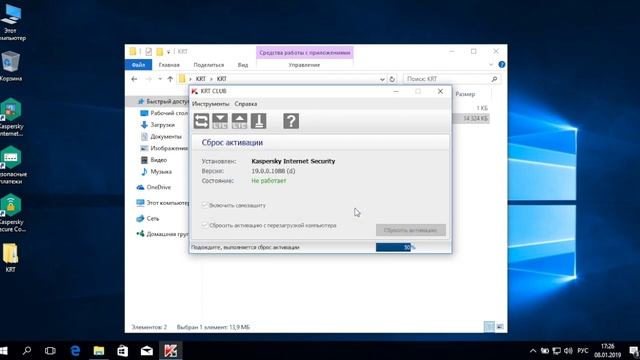
Task: Click the Сбросить активацию button
Action: click(x=411, y=230)
